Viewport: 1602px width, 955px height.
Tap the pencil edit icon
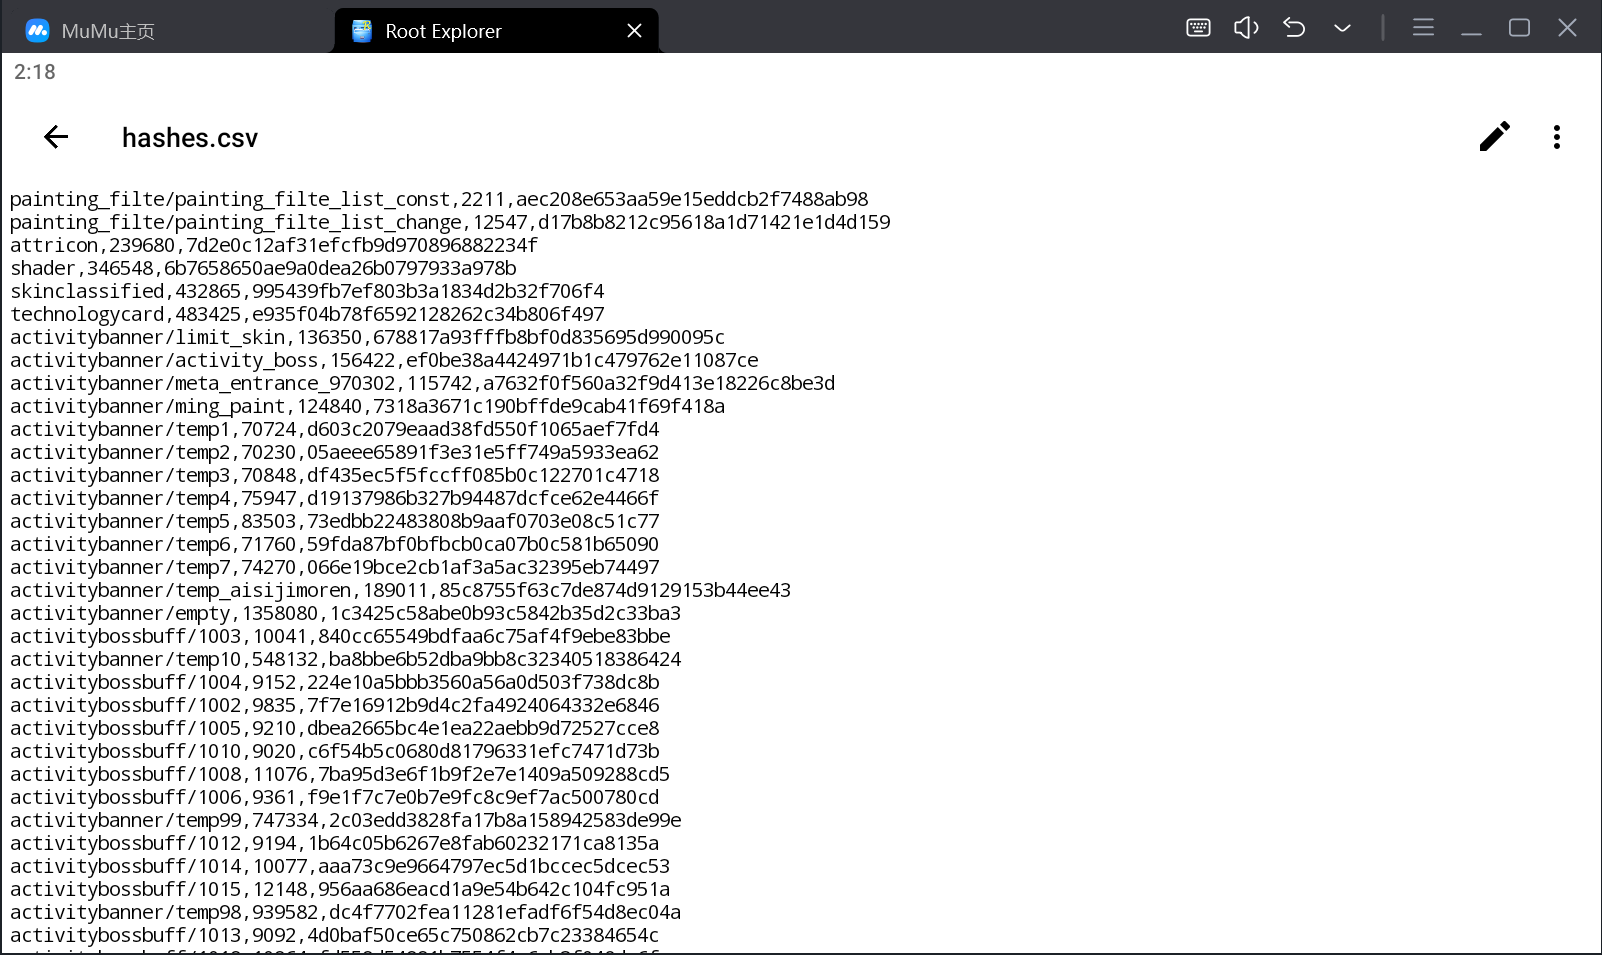(x=1494, y=137)
